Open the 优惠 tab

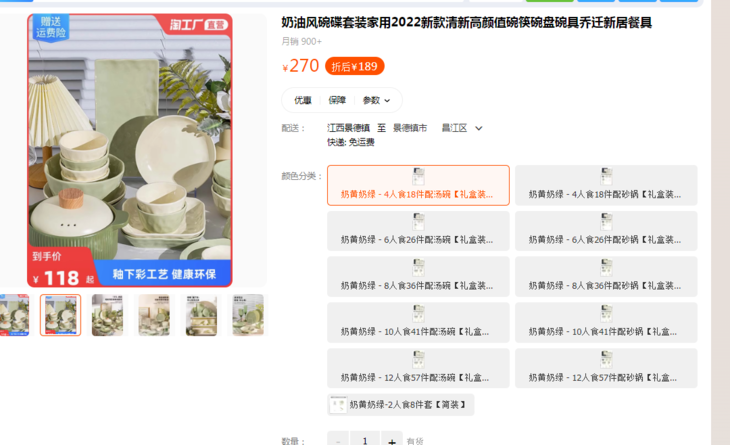tap(303, 100)
